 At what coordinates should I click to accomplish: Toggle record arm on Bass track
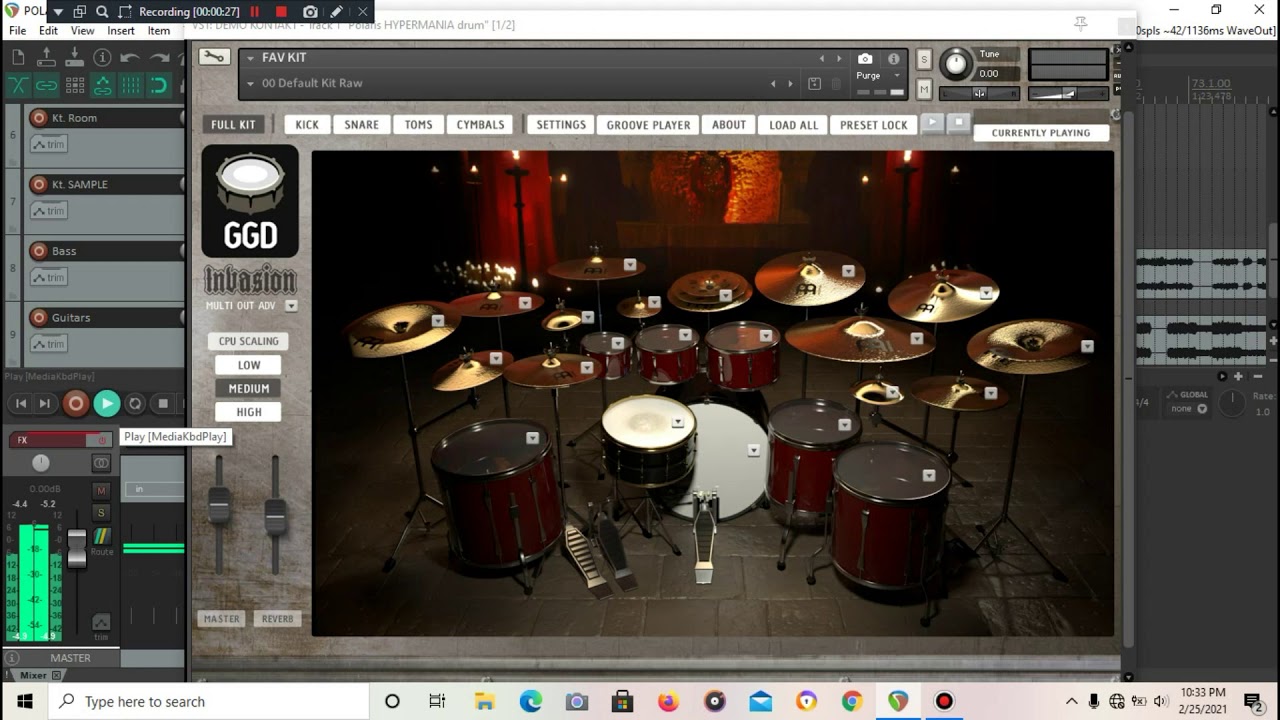point(39,251)
